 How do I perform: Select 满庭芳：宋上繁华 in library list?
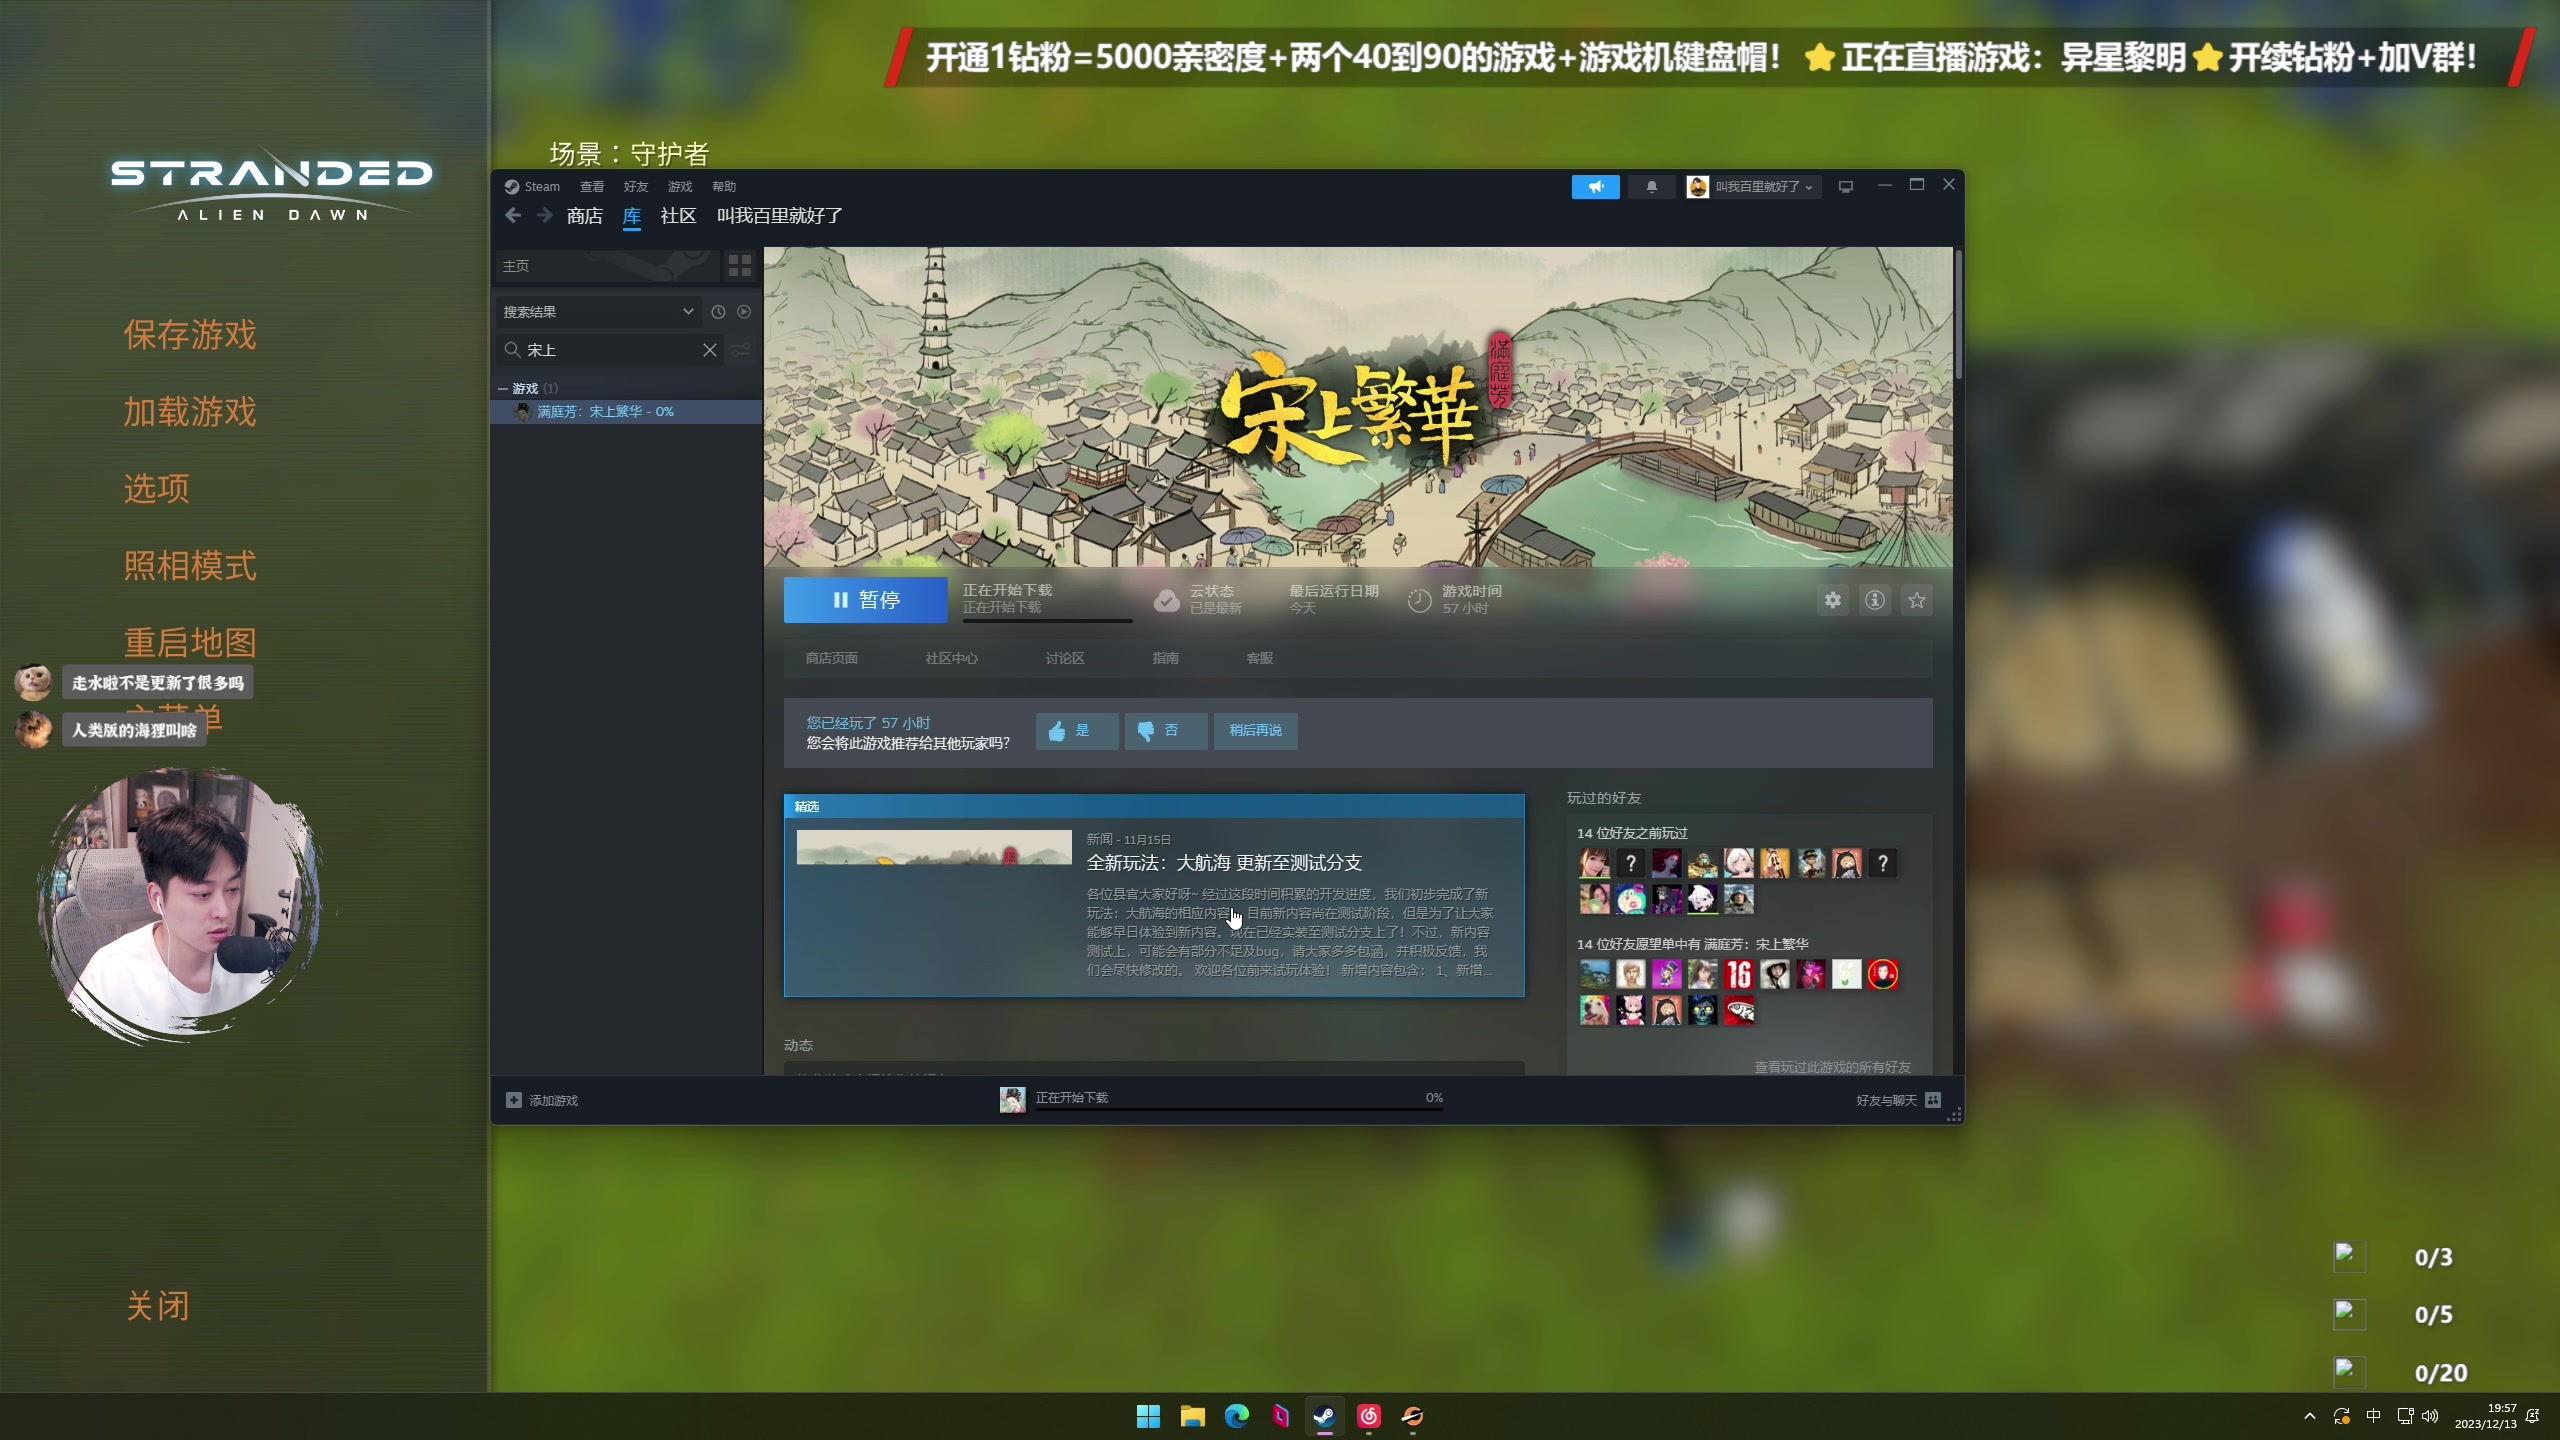pyautogui.click(x=627, y=412)
